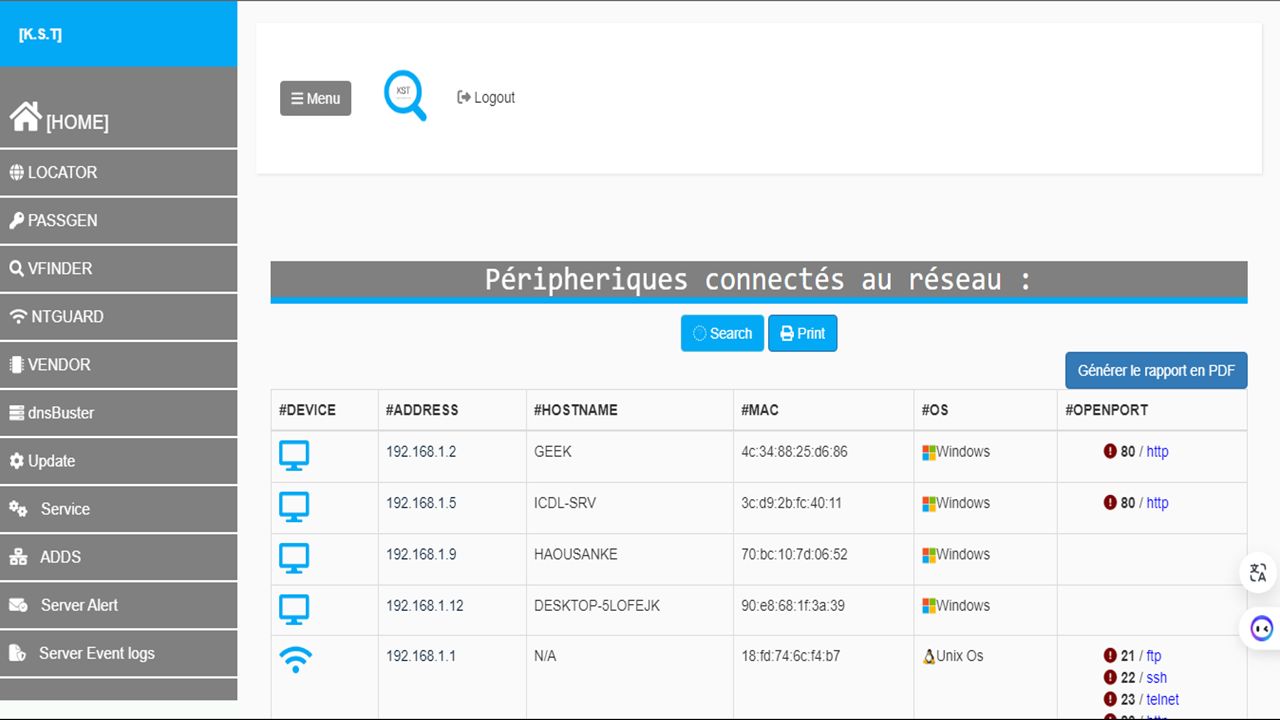Toggle the Menu button
This screenshot has width=1280, height=720.
315,98
